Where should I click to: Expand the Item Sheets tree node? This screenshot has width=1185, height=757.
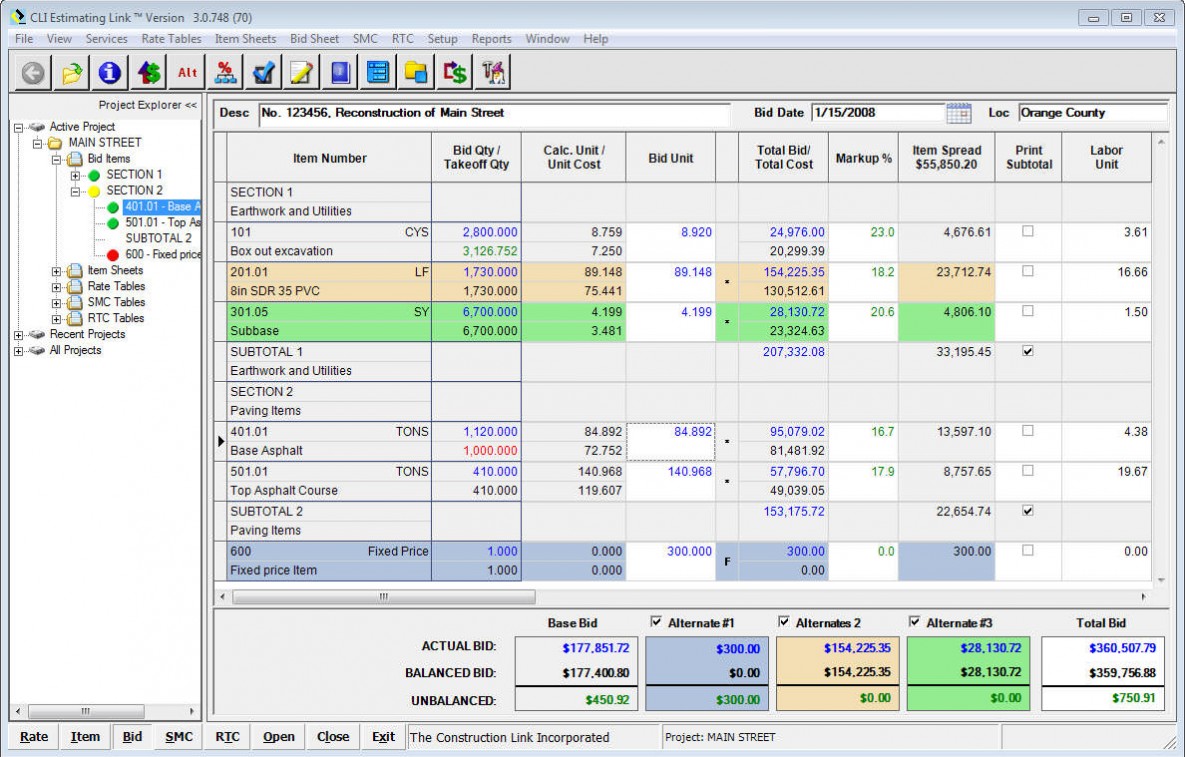point(56,270)
